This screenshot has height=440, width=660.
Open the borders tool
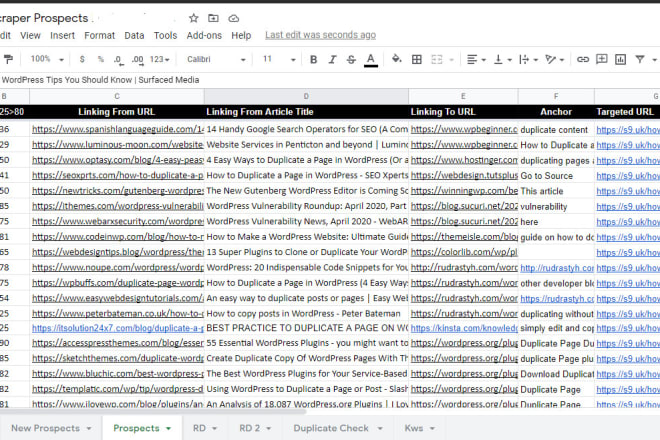pyautogui.click(x=417, y=59)
